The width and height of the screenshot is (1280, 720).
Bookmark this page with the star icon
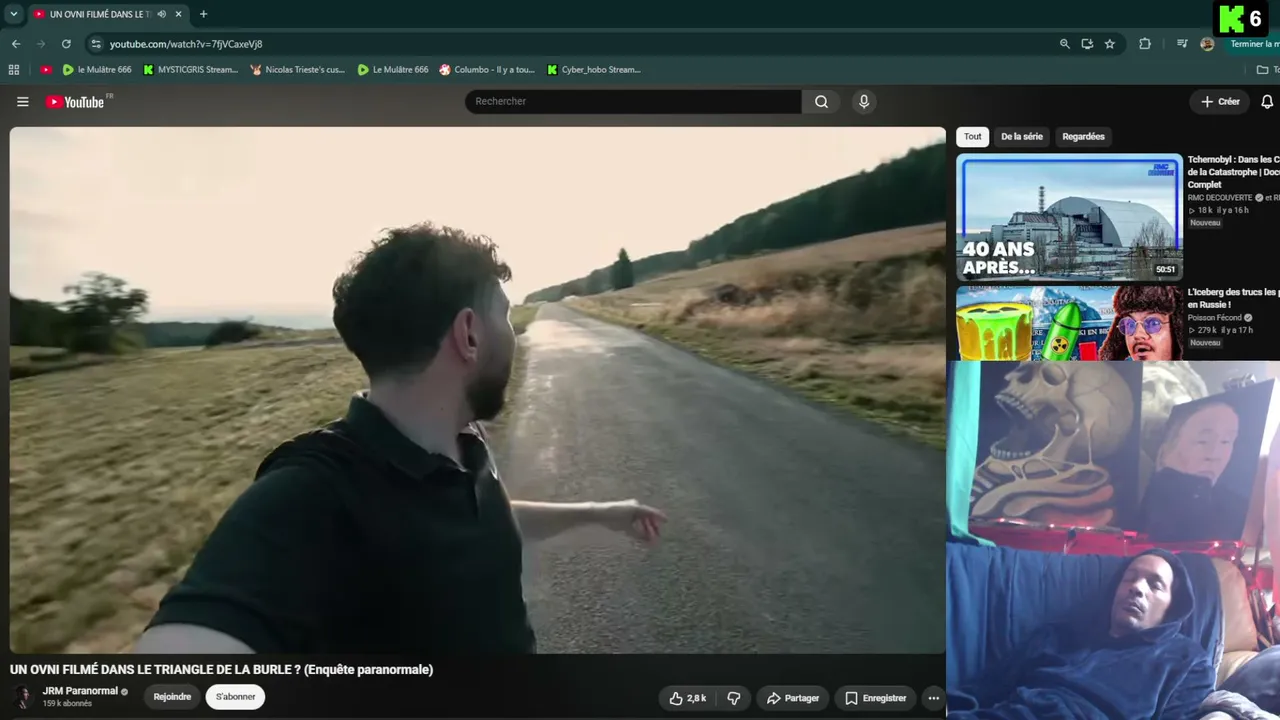pos(1110,44)
